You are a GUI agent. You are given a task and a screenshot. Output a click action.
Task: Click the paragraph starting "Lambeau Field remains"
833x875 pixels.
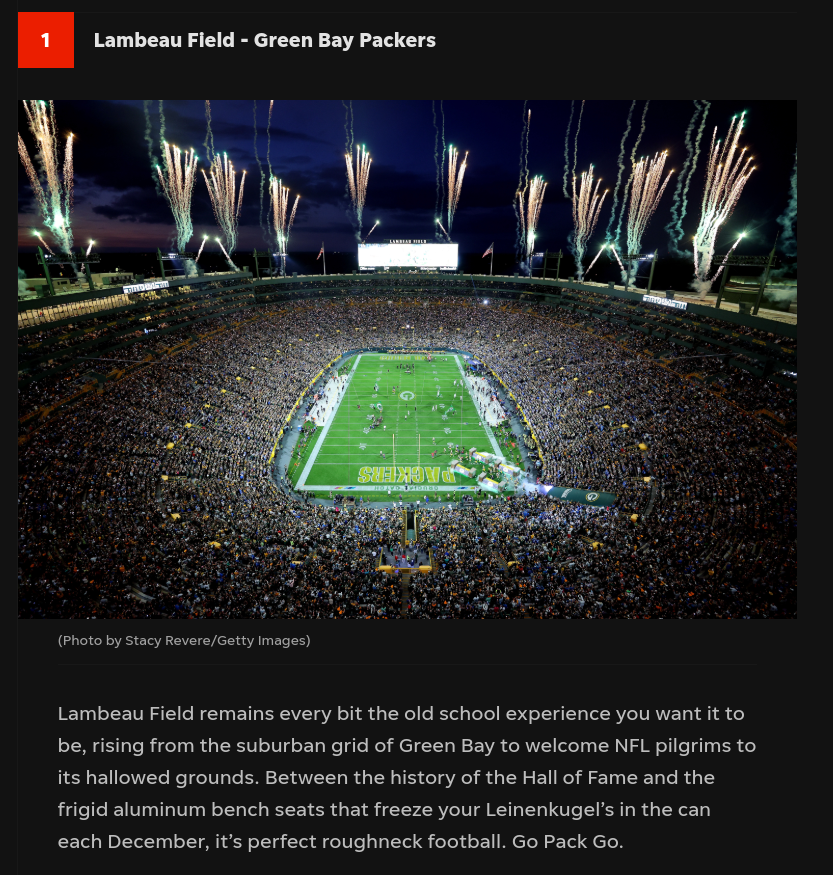coord(407,777)
